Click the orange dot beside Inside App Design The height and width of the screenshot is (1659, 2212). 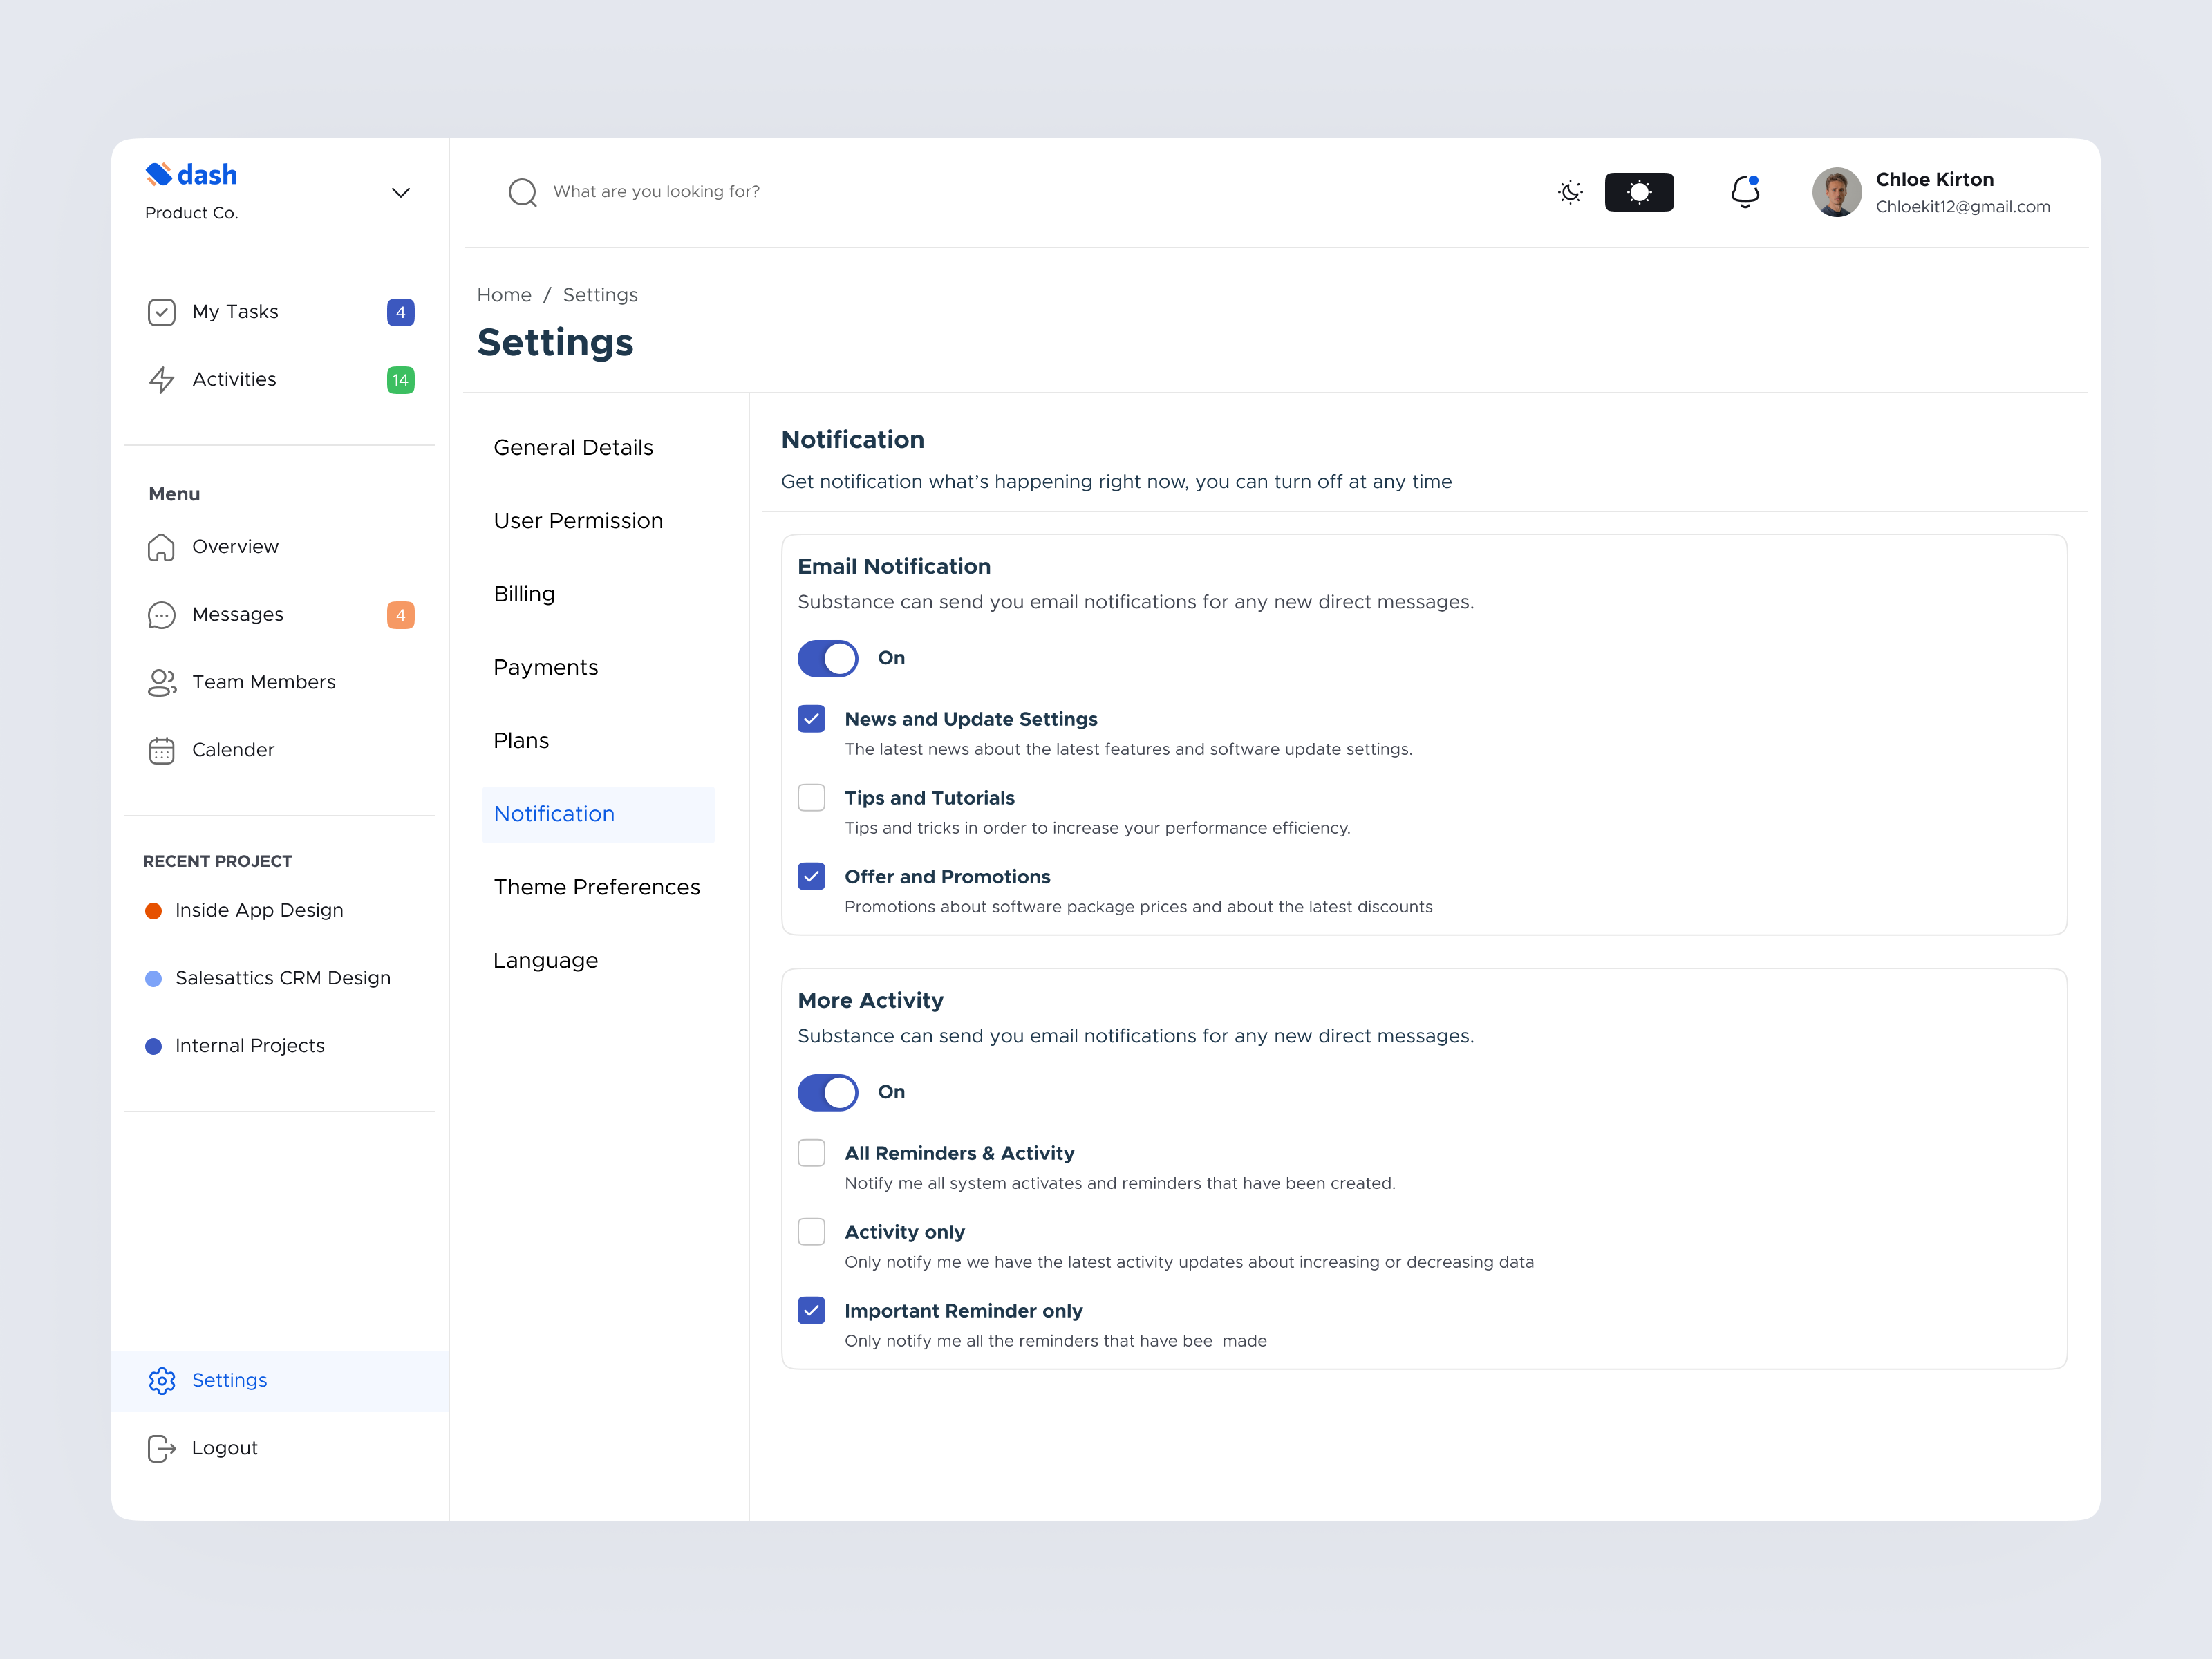pyautogui.click(x=153, y=910)
